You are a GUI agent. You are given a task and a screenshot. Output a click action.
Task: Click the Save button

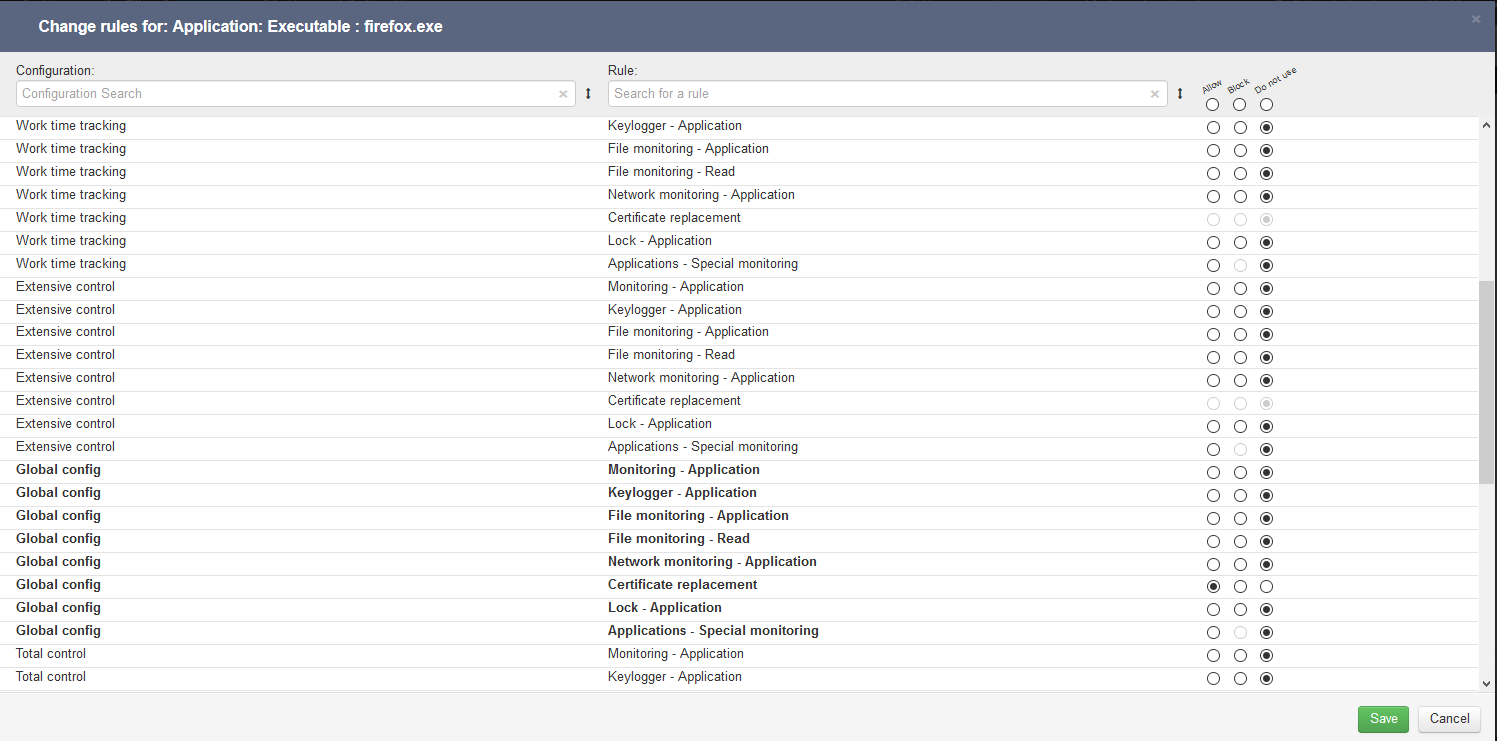point(1383,719)
